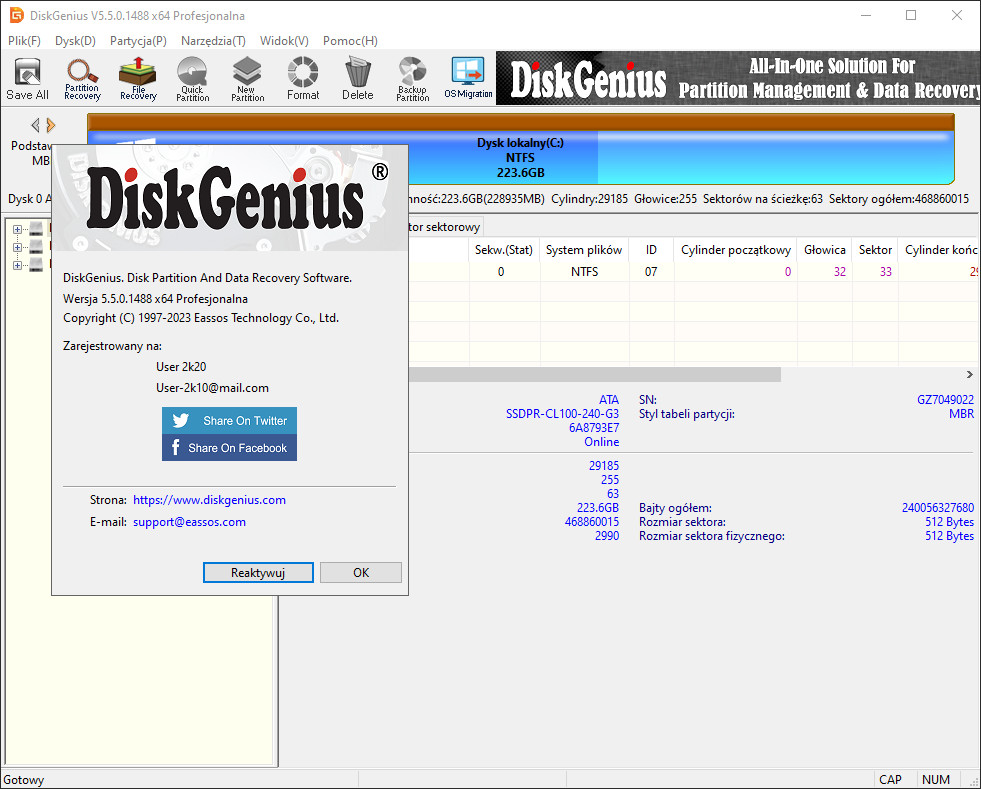Click the NUM status bar indicator
981x789 pixels.
935,780
